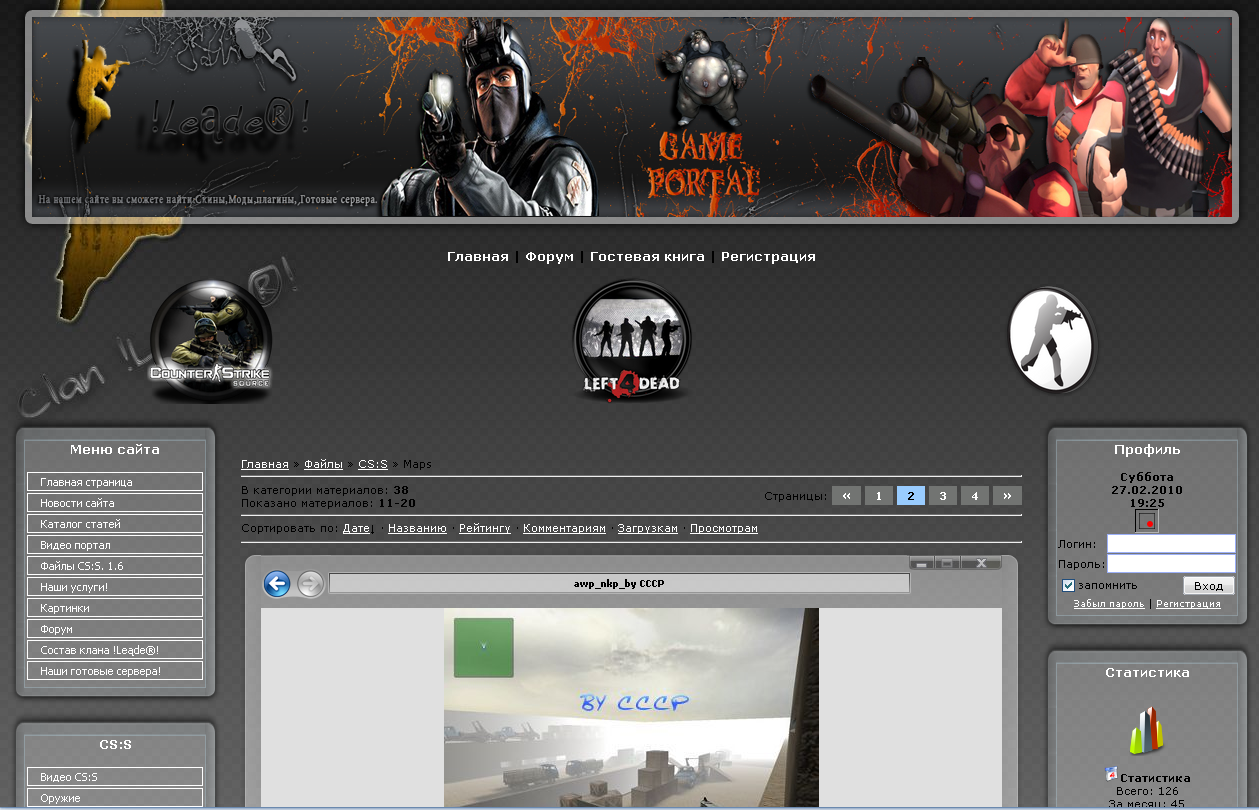This screenshot has width=1259, height=810.
Task: Click the Пароль input field
Action: point(1171,564)
